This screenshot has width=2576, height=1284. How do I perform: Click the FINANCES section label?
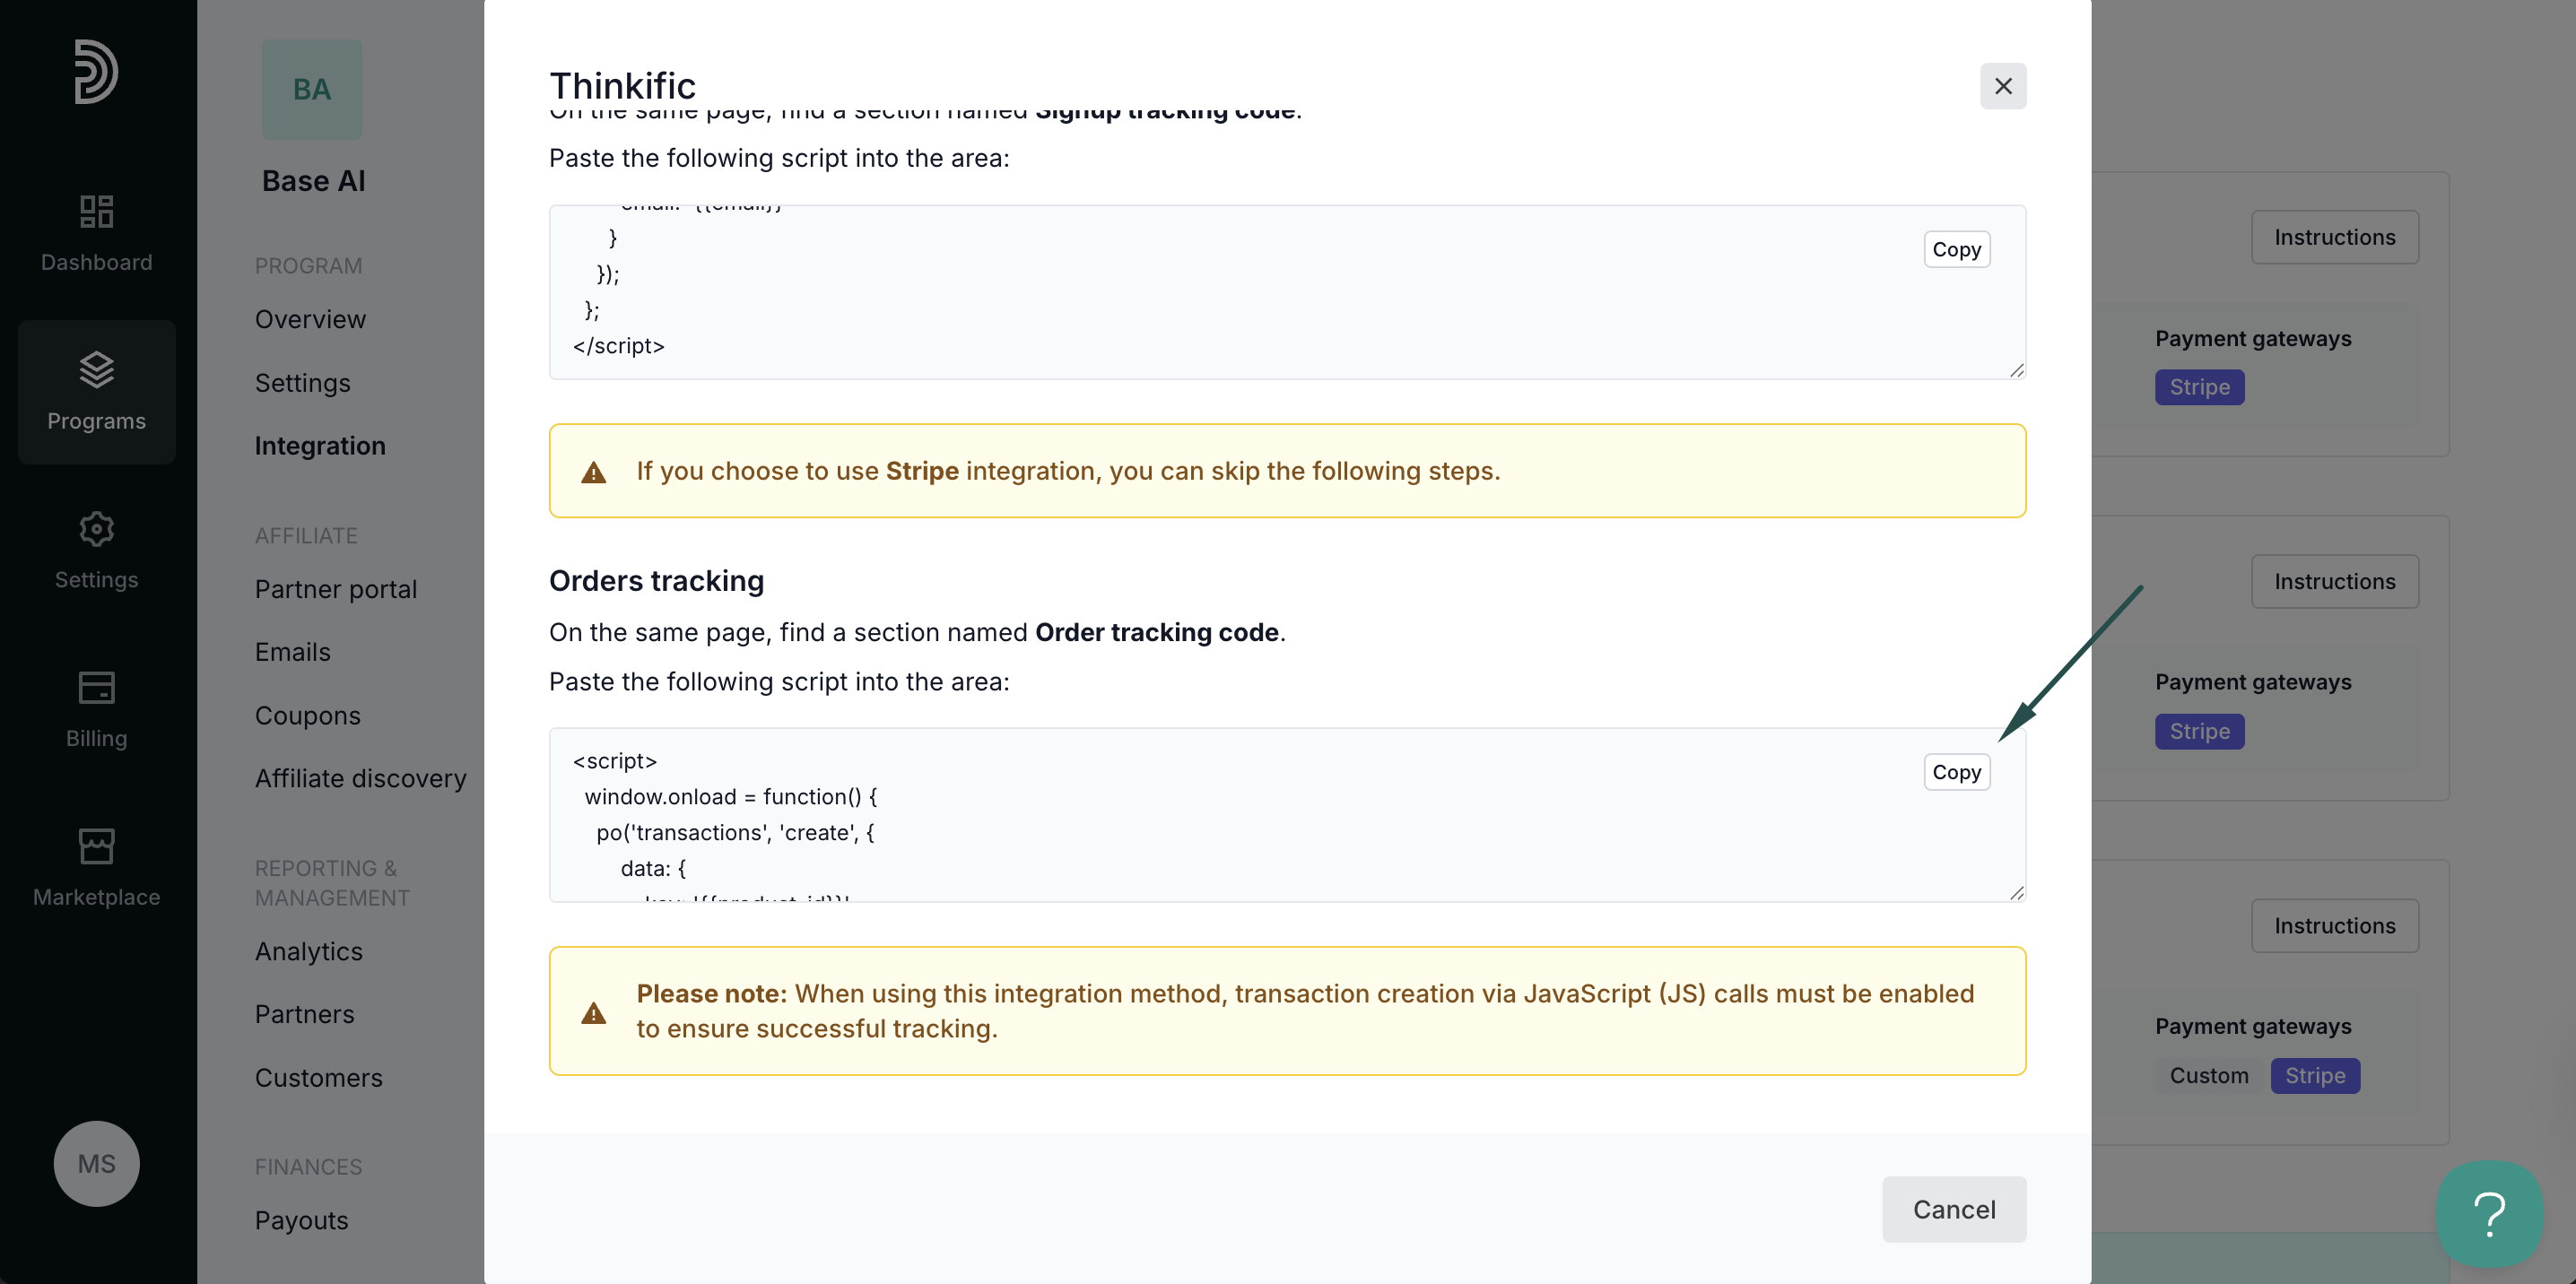(309, 1167)
